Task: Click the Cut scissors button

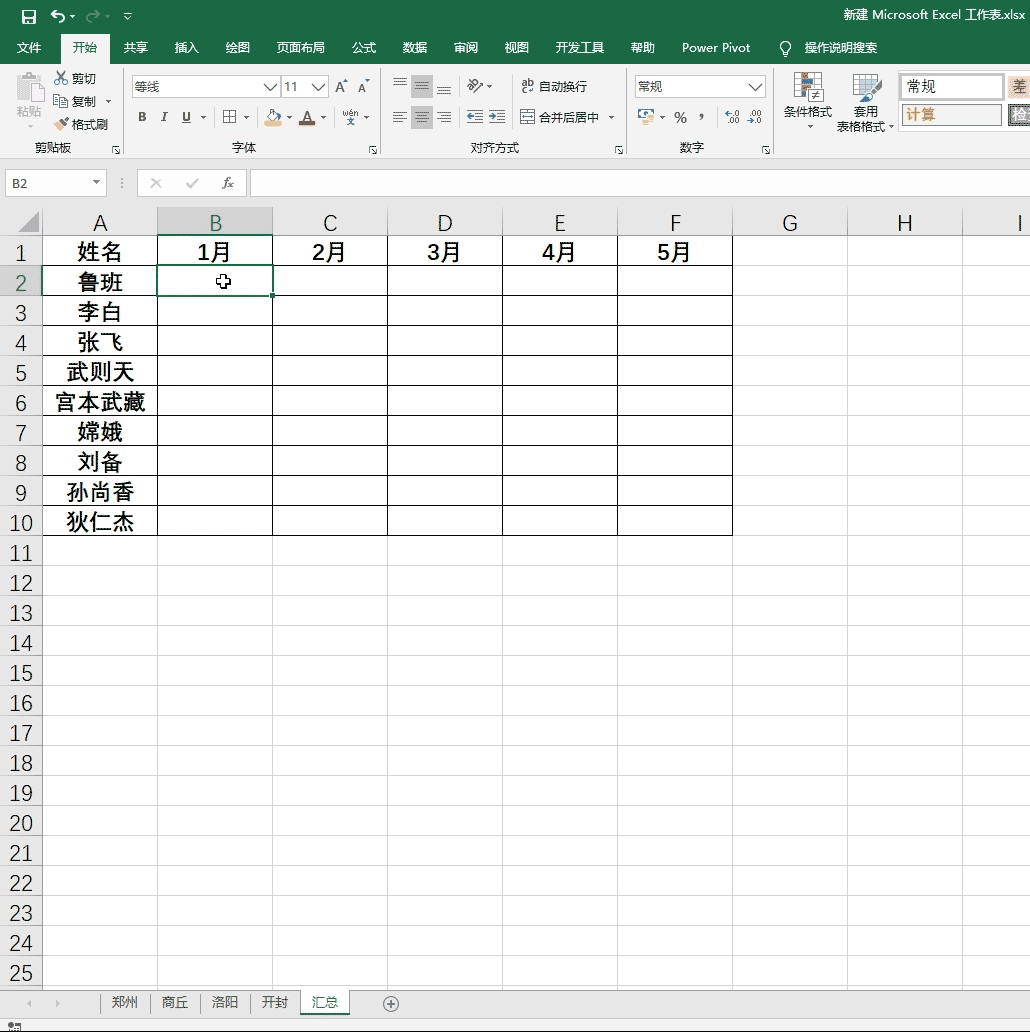Action: click(x=75, y=78)
